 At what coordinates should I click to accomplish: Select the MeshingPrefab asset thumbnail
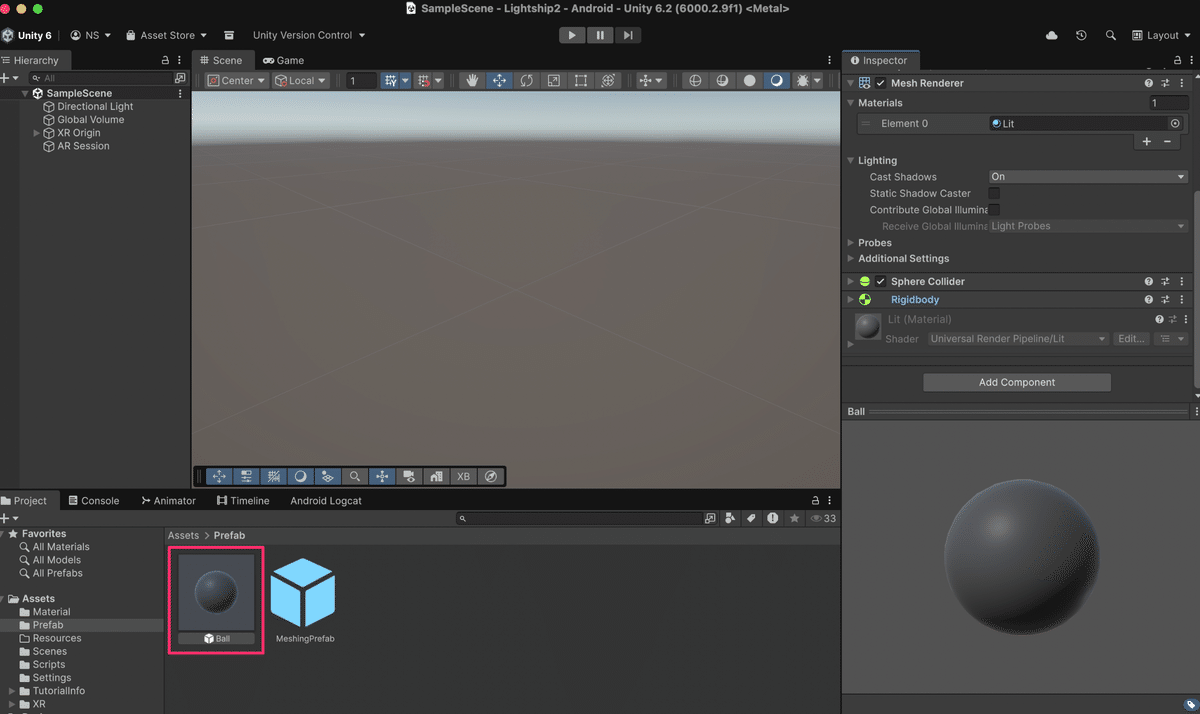(303, 592)
